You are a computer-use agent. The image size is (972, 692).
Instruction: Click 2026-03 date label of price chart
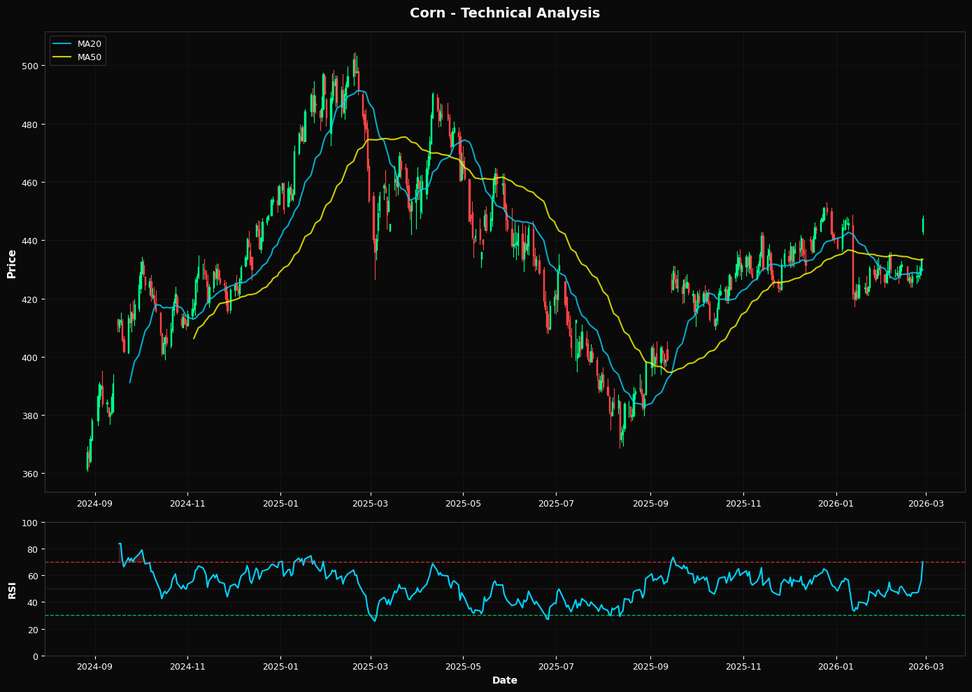[x=926, y=503]
